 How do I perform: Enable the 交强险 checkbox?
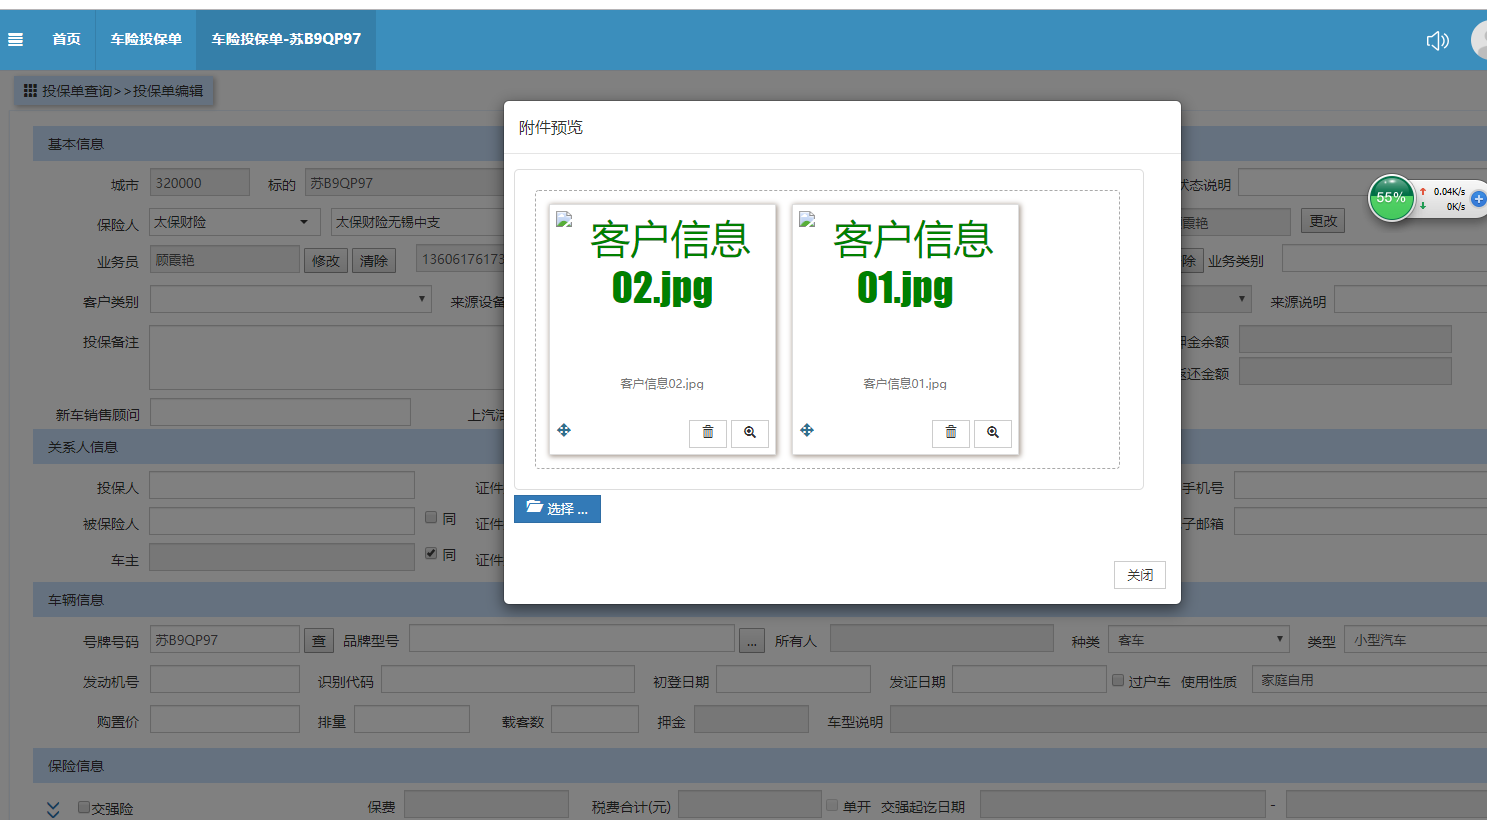[x=84, y=807]
